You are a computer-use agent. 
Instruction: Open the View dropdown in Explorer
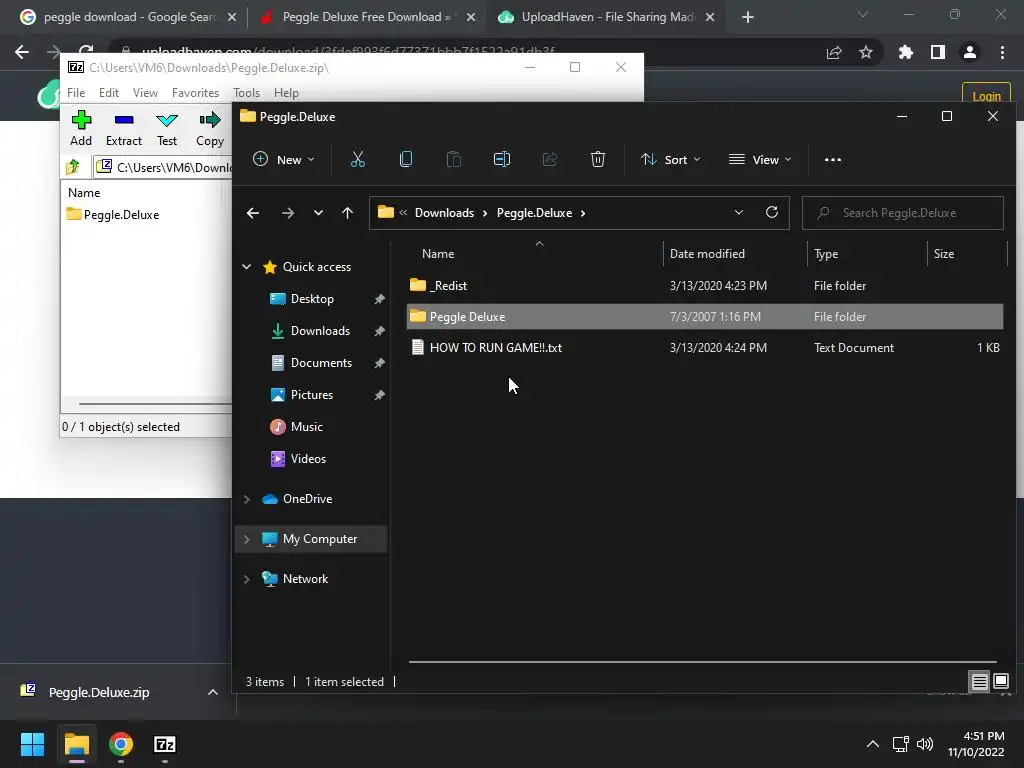pos(760,159)
